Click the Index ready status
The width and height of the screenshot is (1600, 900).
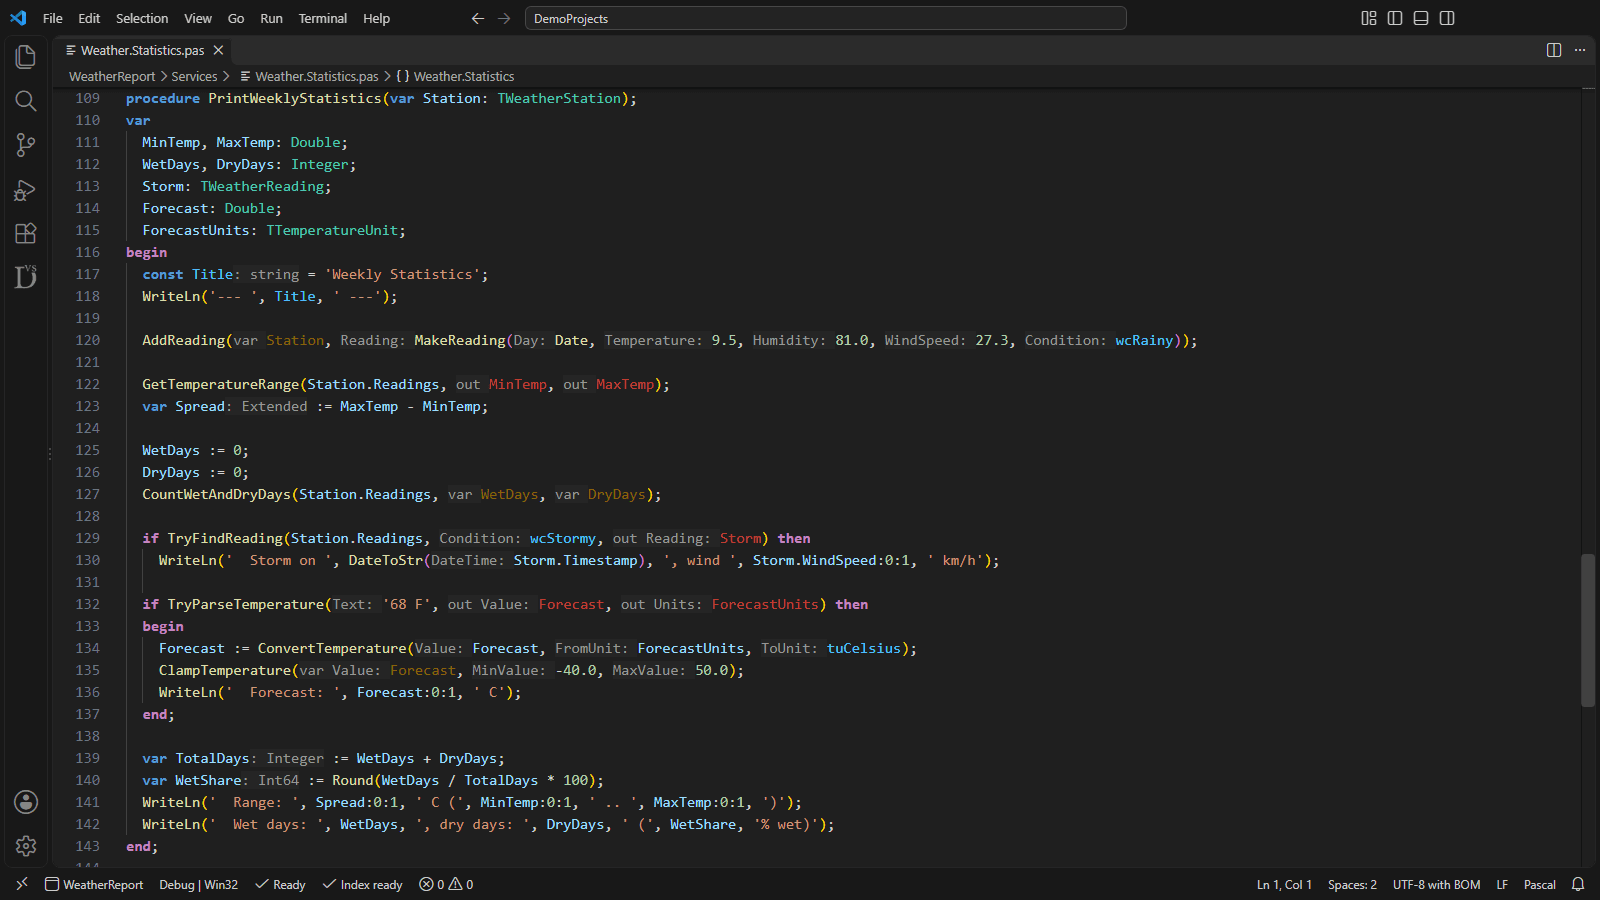(363, 884)
